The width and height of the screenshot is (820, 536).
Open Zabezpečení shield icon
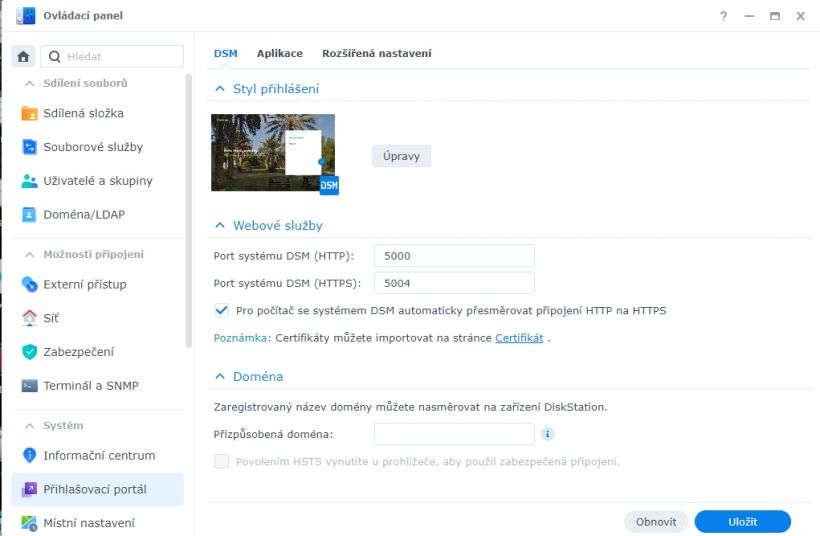(x=30, y=352)
